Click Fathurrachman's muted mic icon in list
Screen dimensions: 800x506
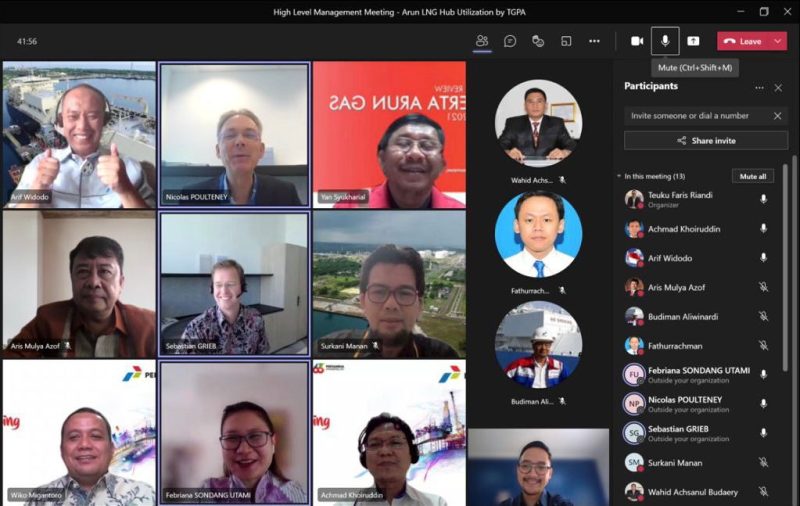pos(763,345)
